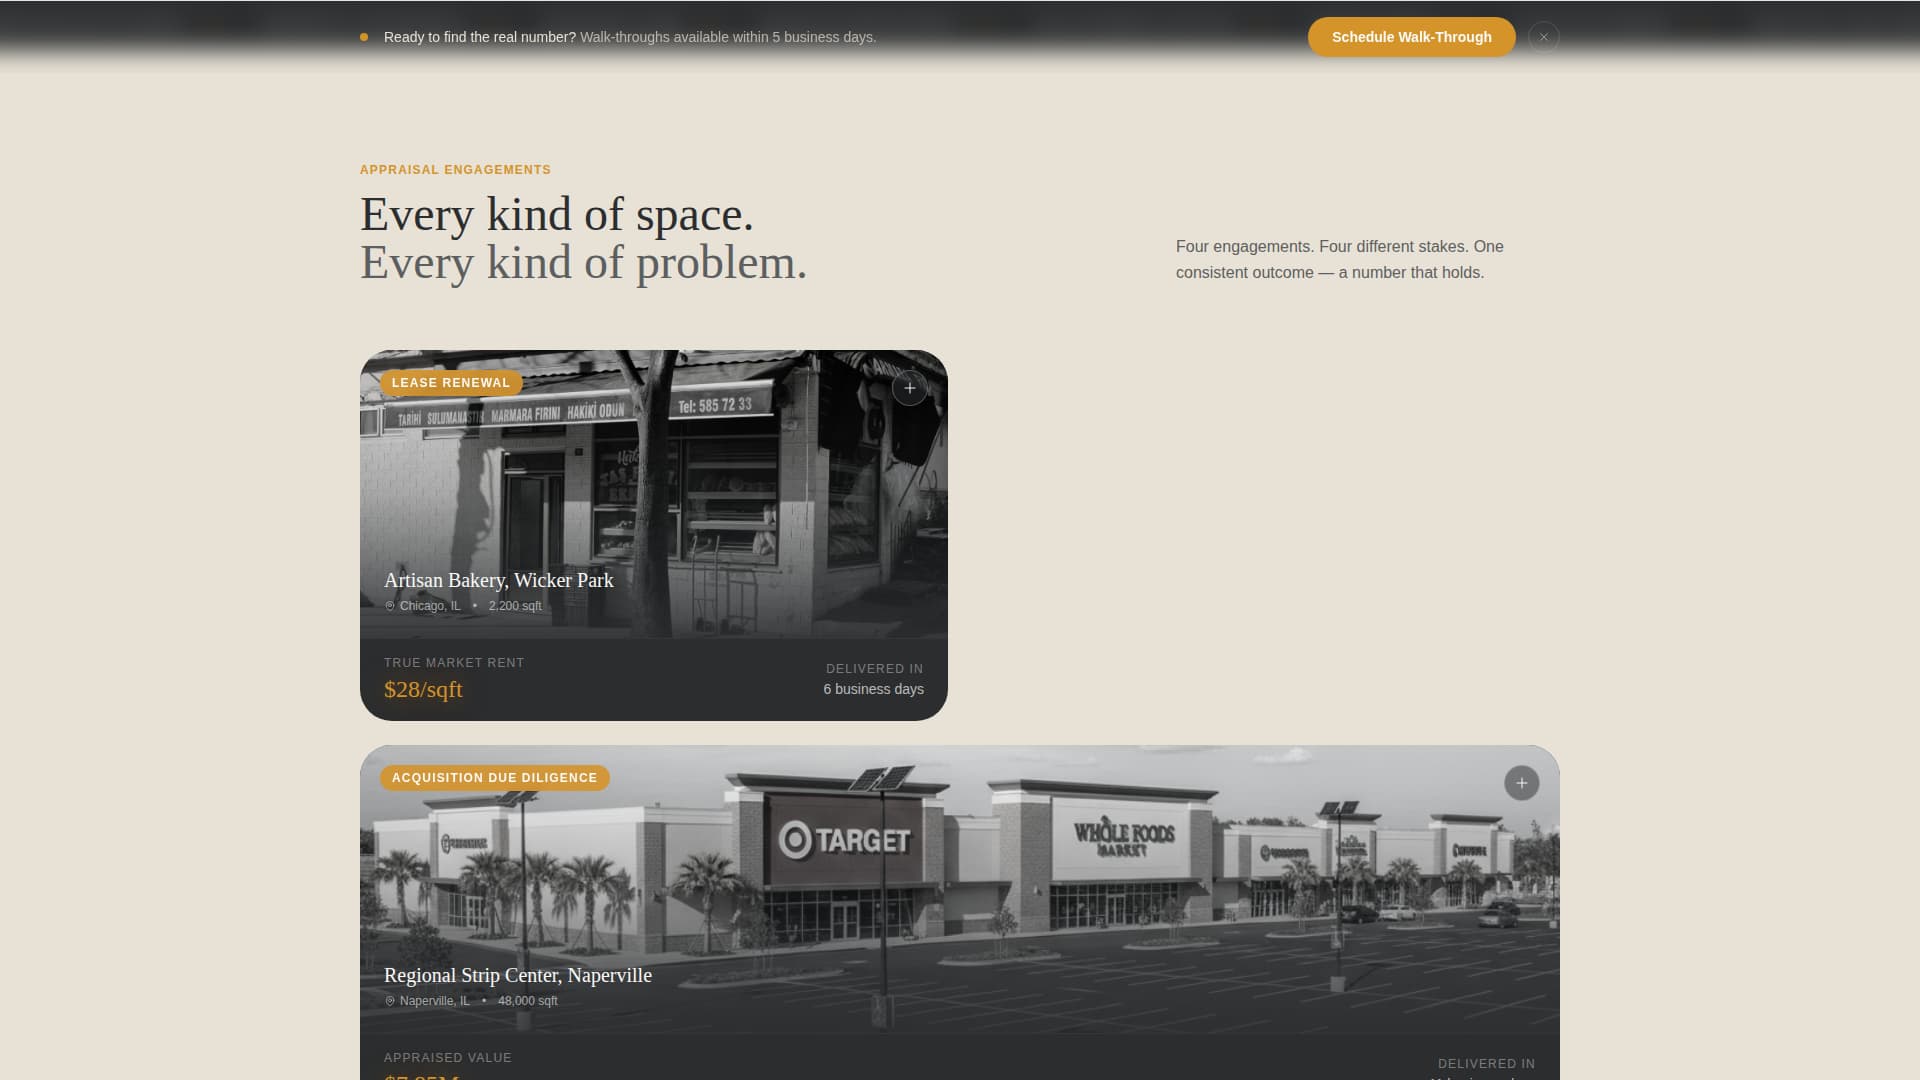1920x1080 pixels.
Task: Open the Regional Strip Center, Naperville listing
Action: pyautogui.click(x=518, y=975)
